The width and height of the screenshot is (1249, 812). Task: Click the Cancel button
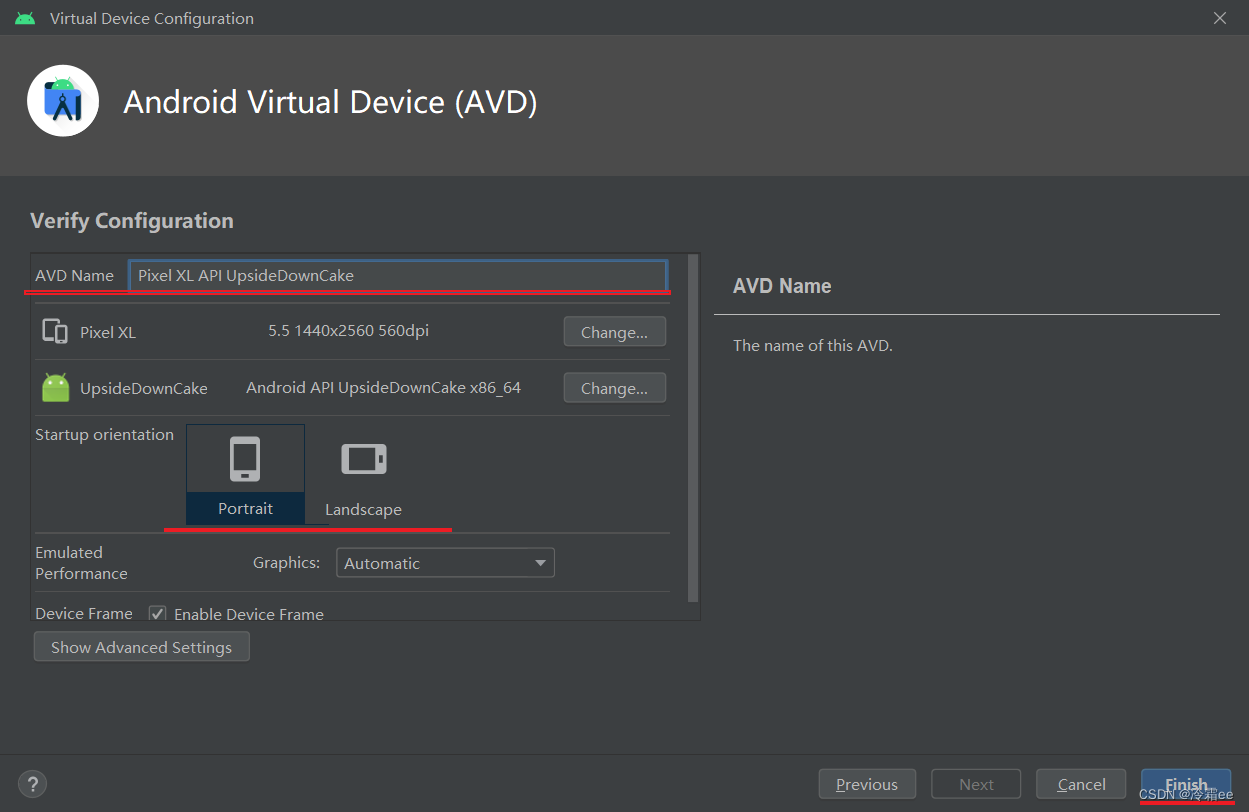[x=1080, y=783]
